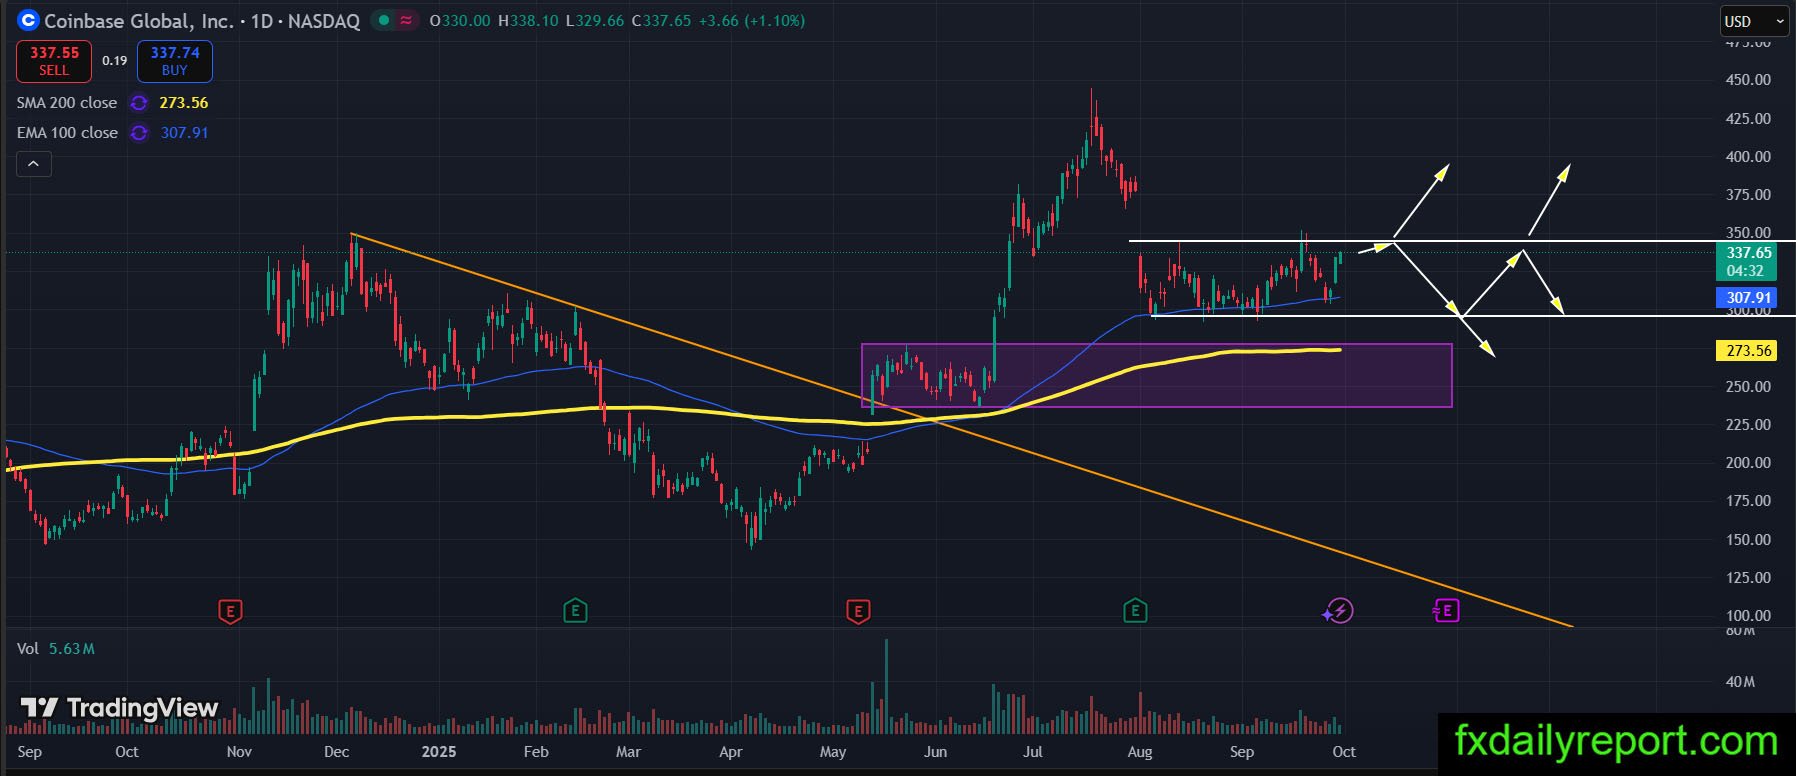Open the magenta upcoming earnings marker
1796x776 pixels.
[1446, 610]
